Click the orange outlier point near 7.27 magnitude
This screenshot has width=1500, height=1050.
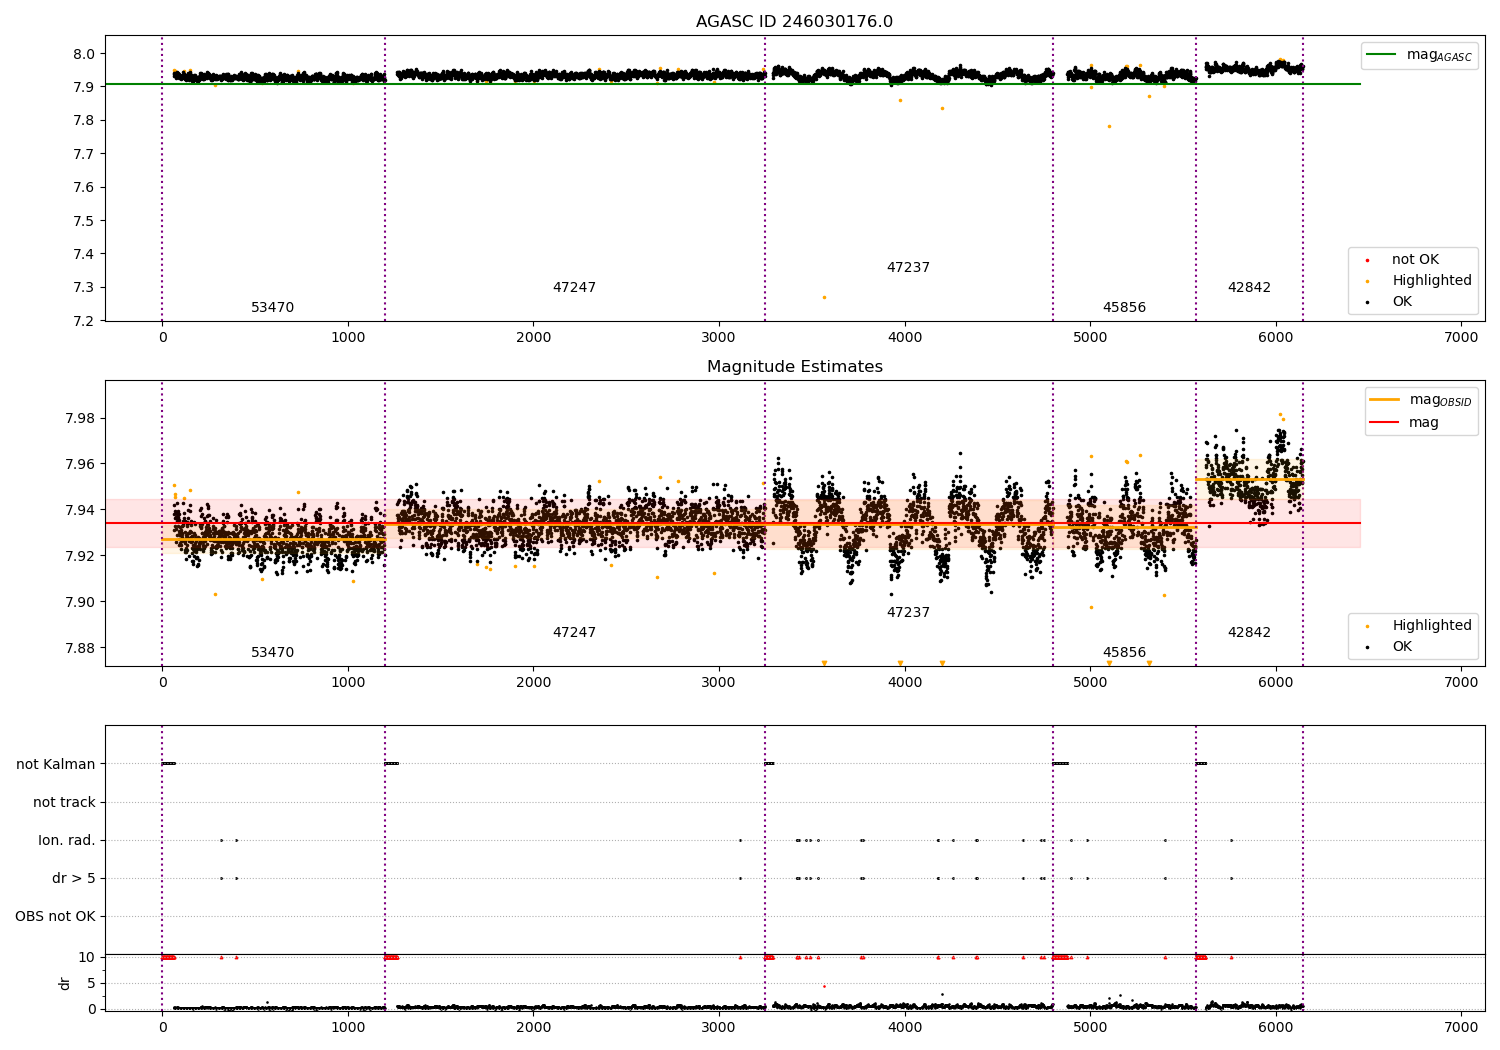click(x=824, y=297)
